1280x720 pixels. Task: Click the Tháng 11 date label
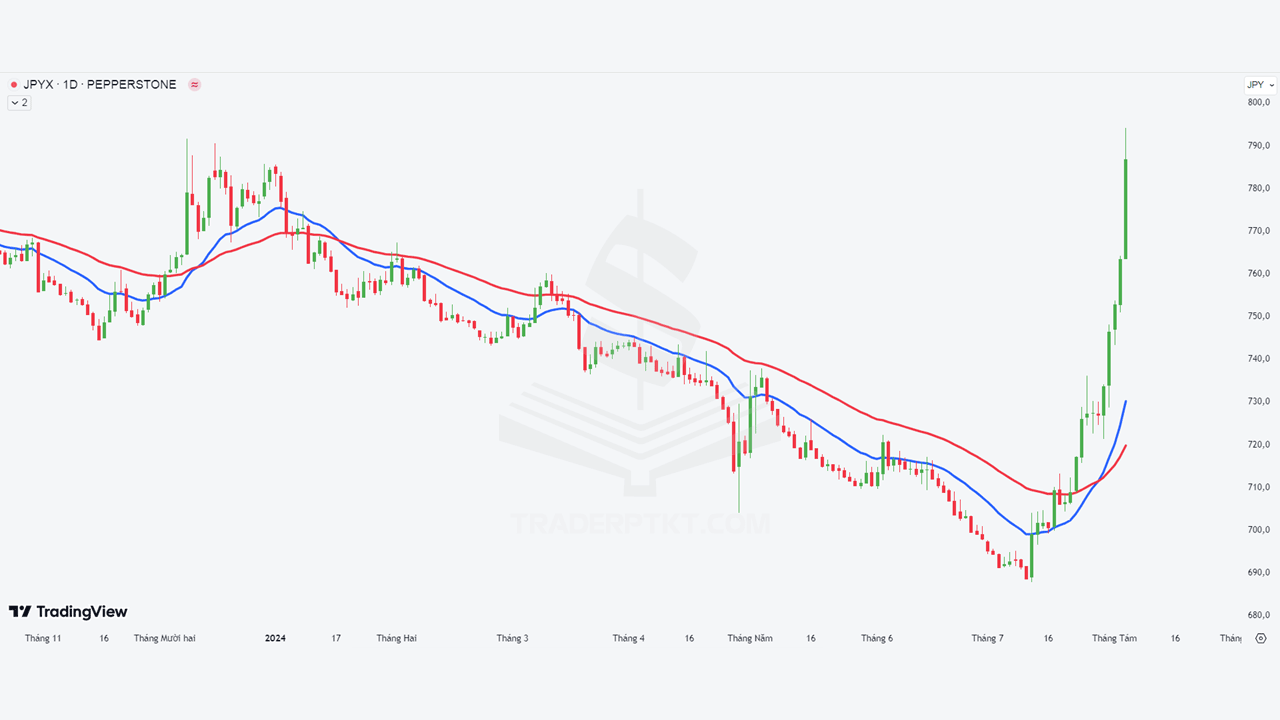coord(43,638)
